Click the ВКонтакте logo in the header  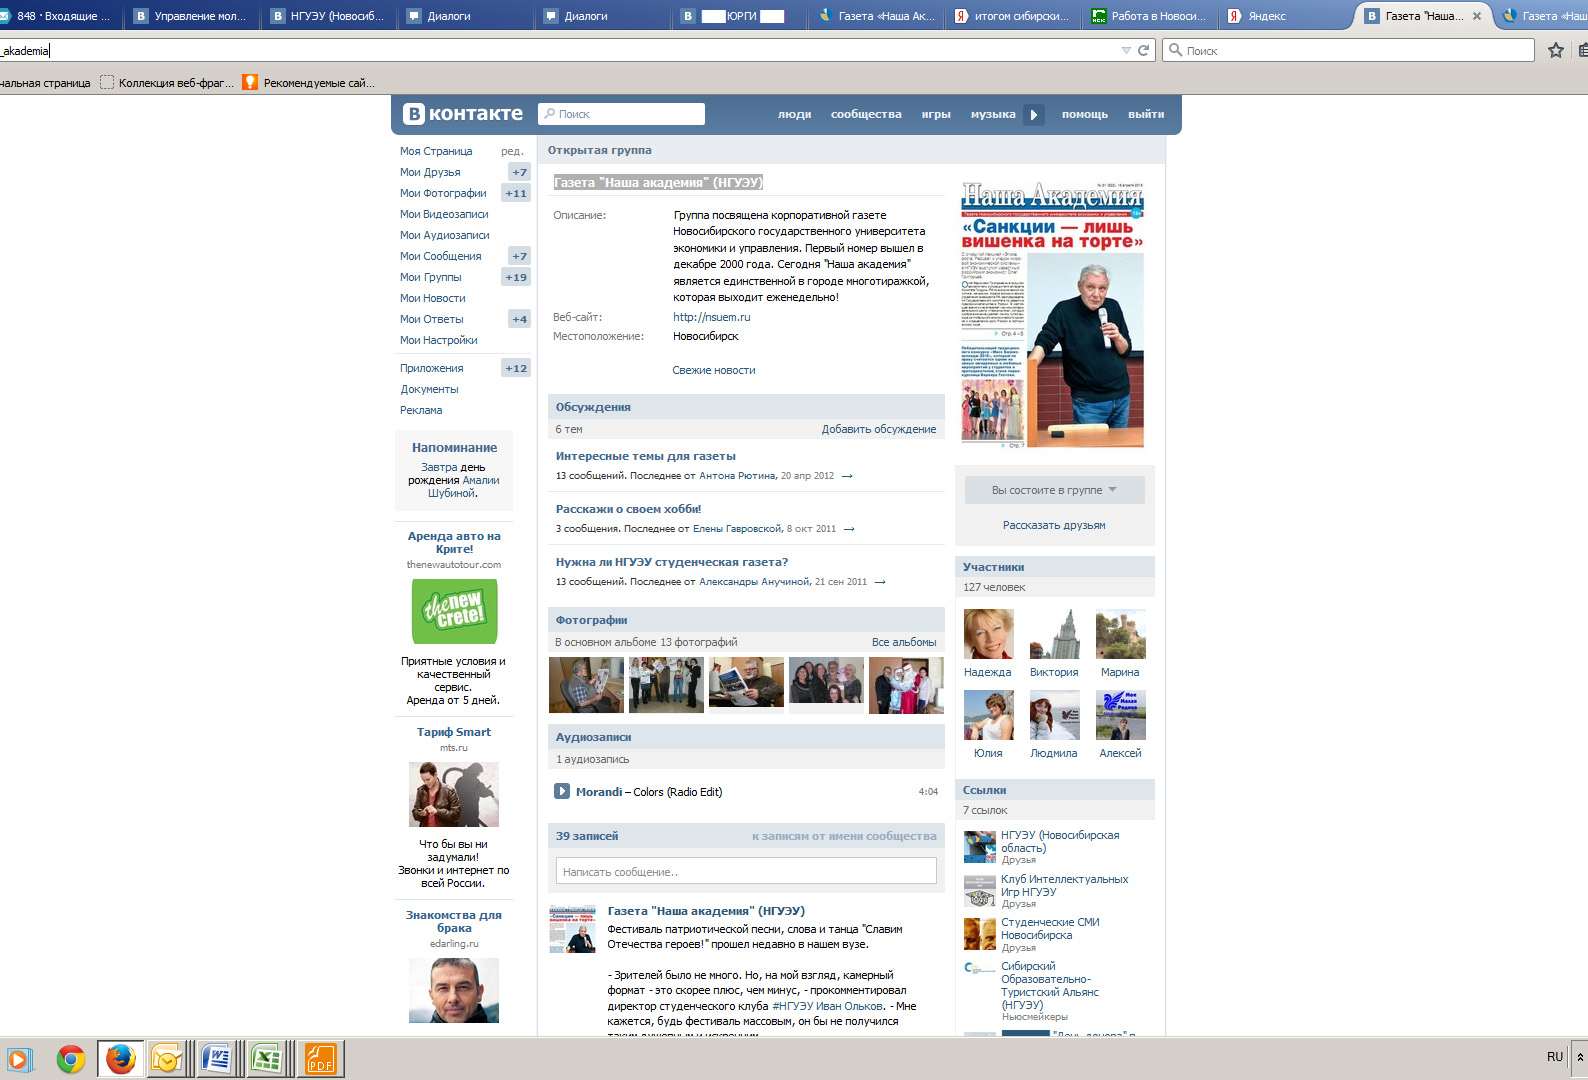pyautogui.click(x=462, y=114)
